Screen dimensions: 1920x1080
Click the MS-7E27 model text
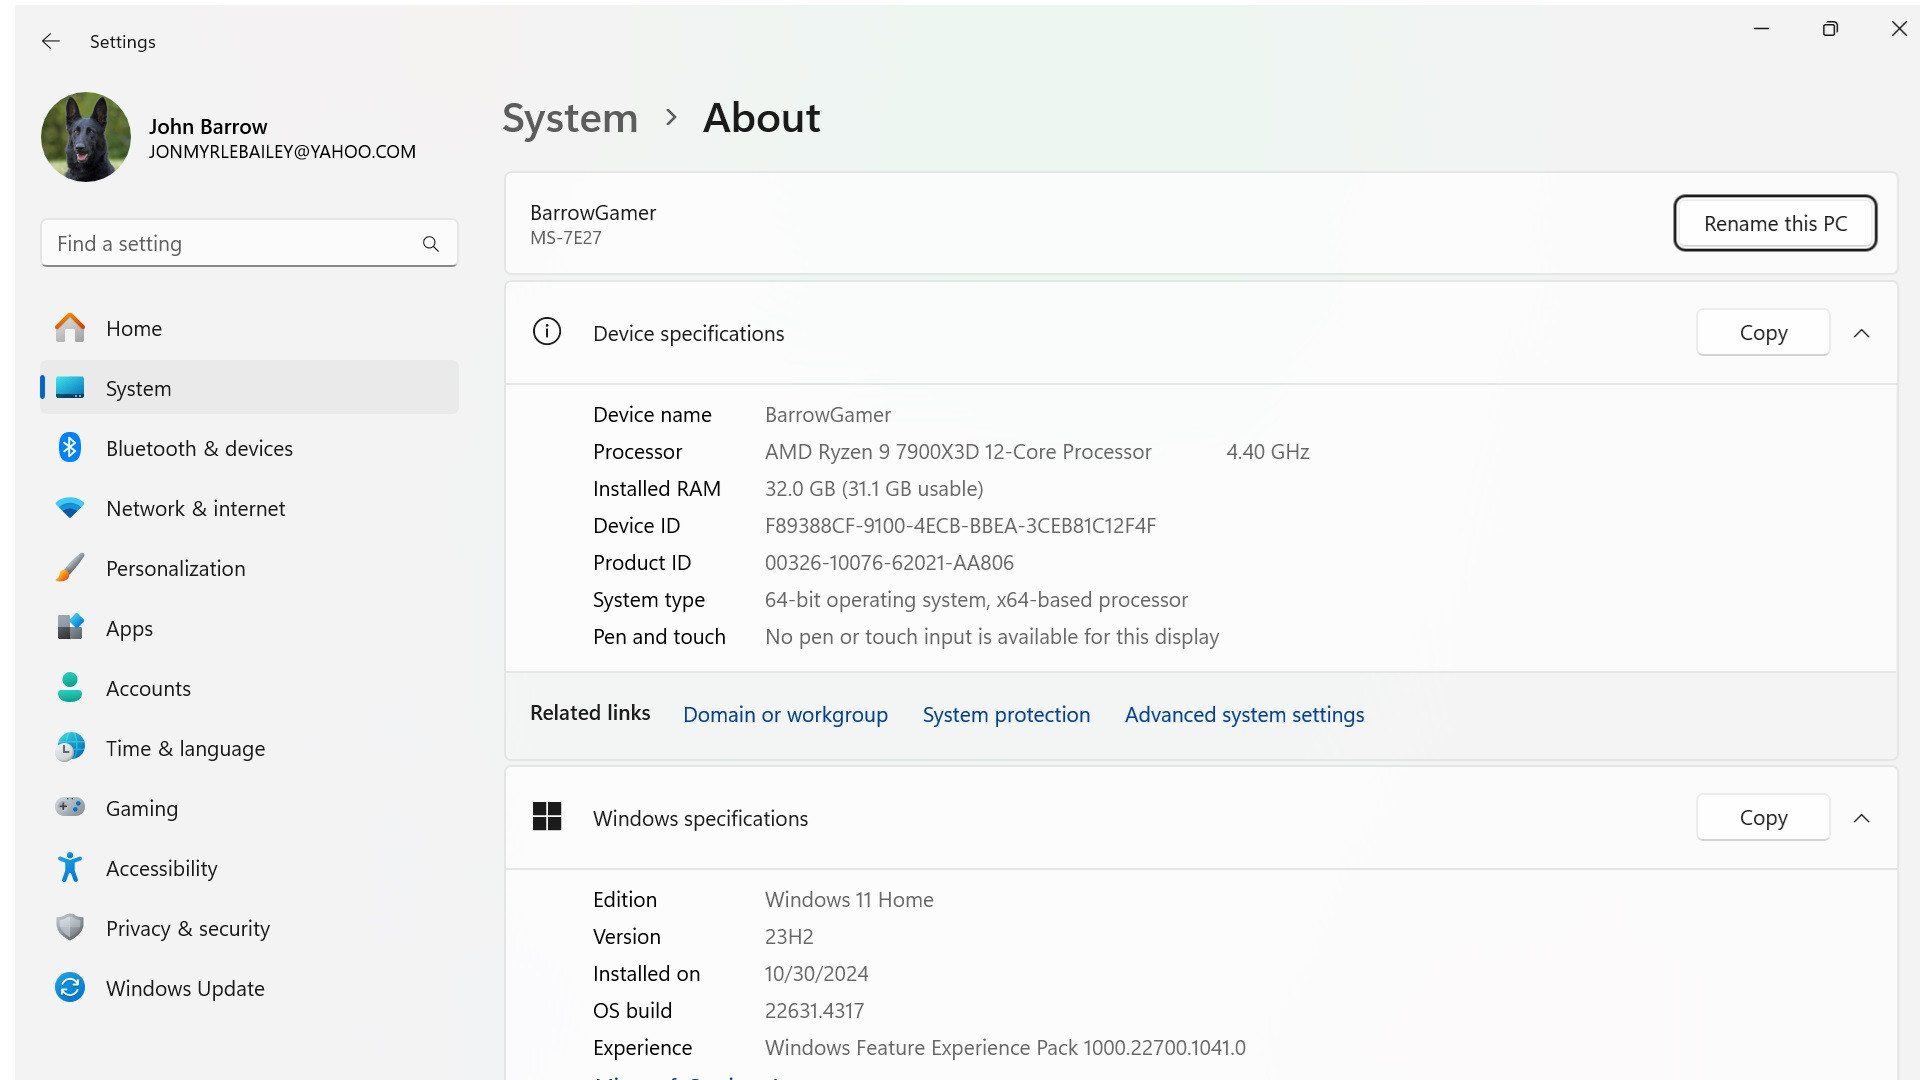[566, 238]
